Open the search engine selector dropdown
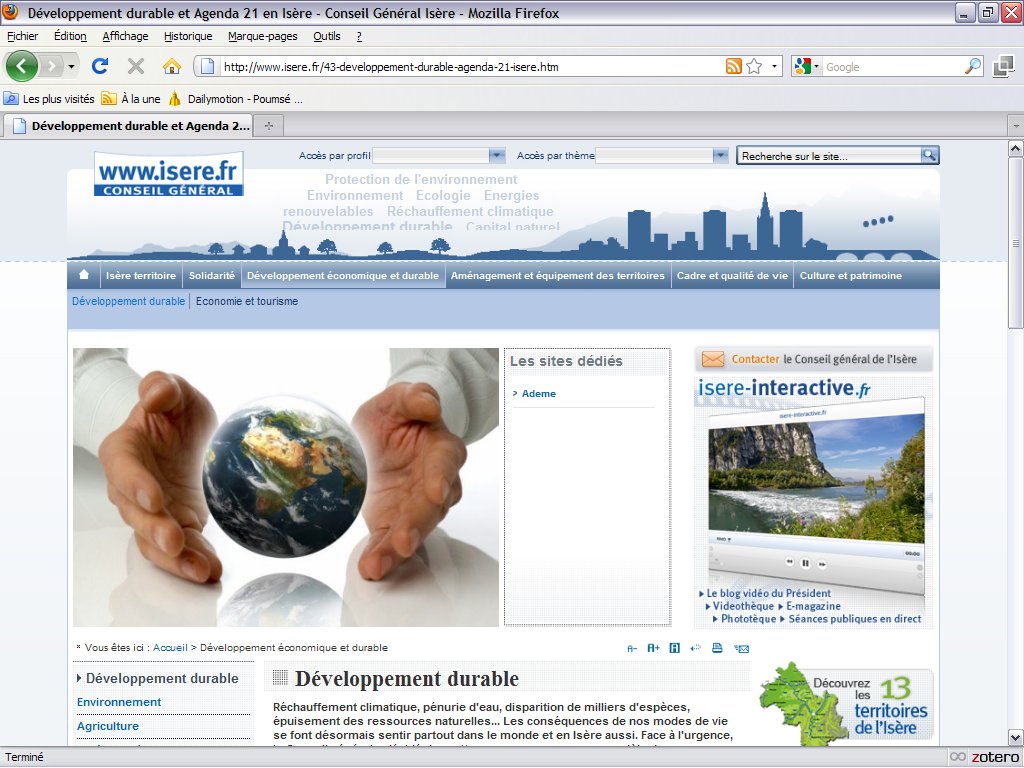The image size is (1024, 768). pos(806,67)
